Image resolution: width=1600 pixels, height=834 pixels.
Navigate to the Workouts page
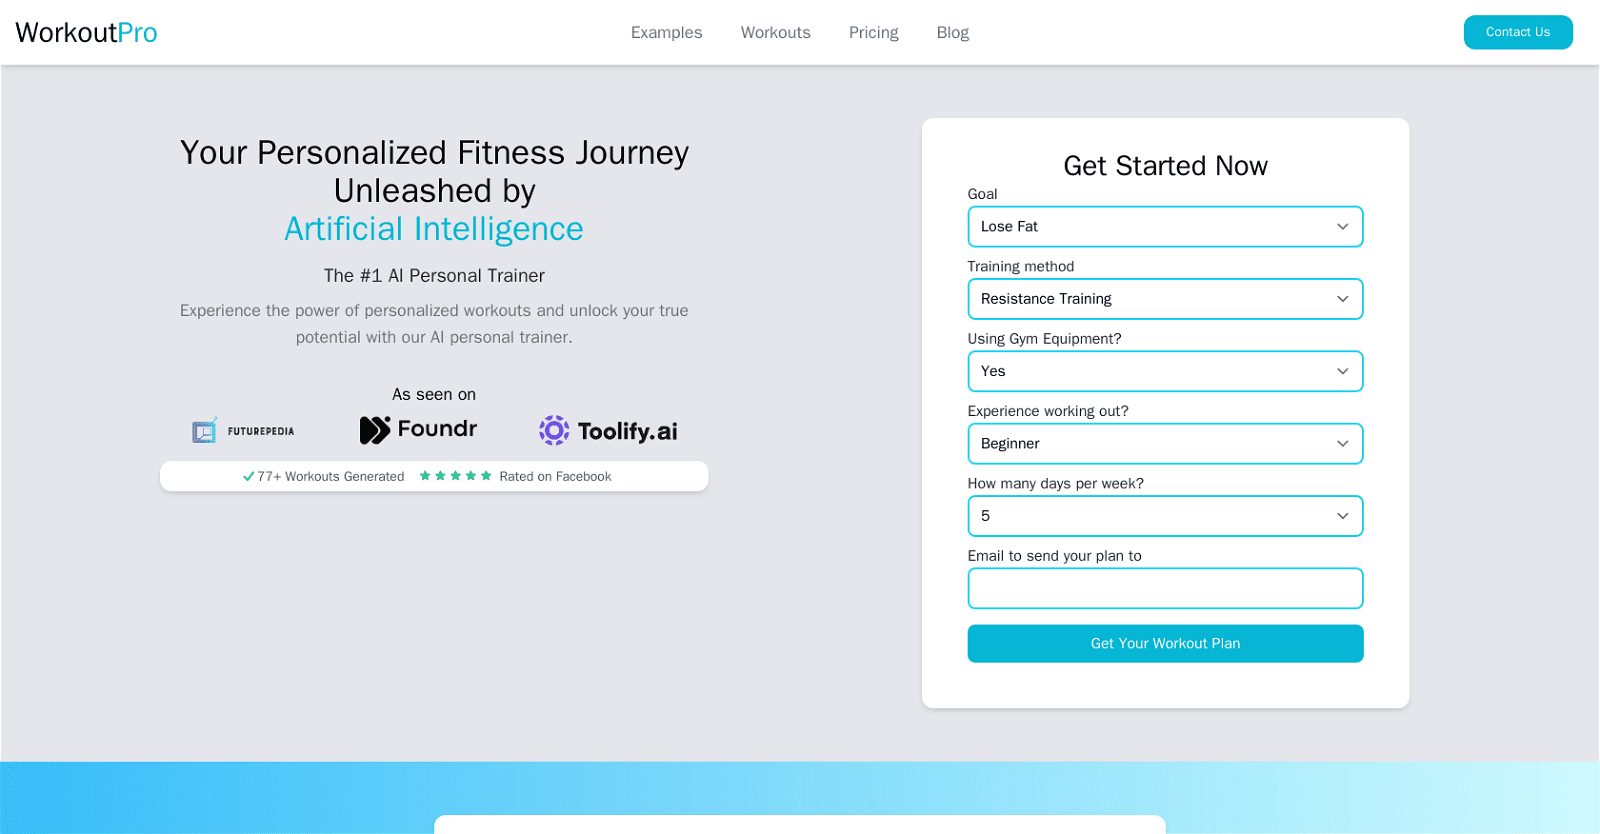pos(775,32)
